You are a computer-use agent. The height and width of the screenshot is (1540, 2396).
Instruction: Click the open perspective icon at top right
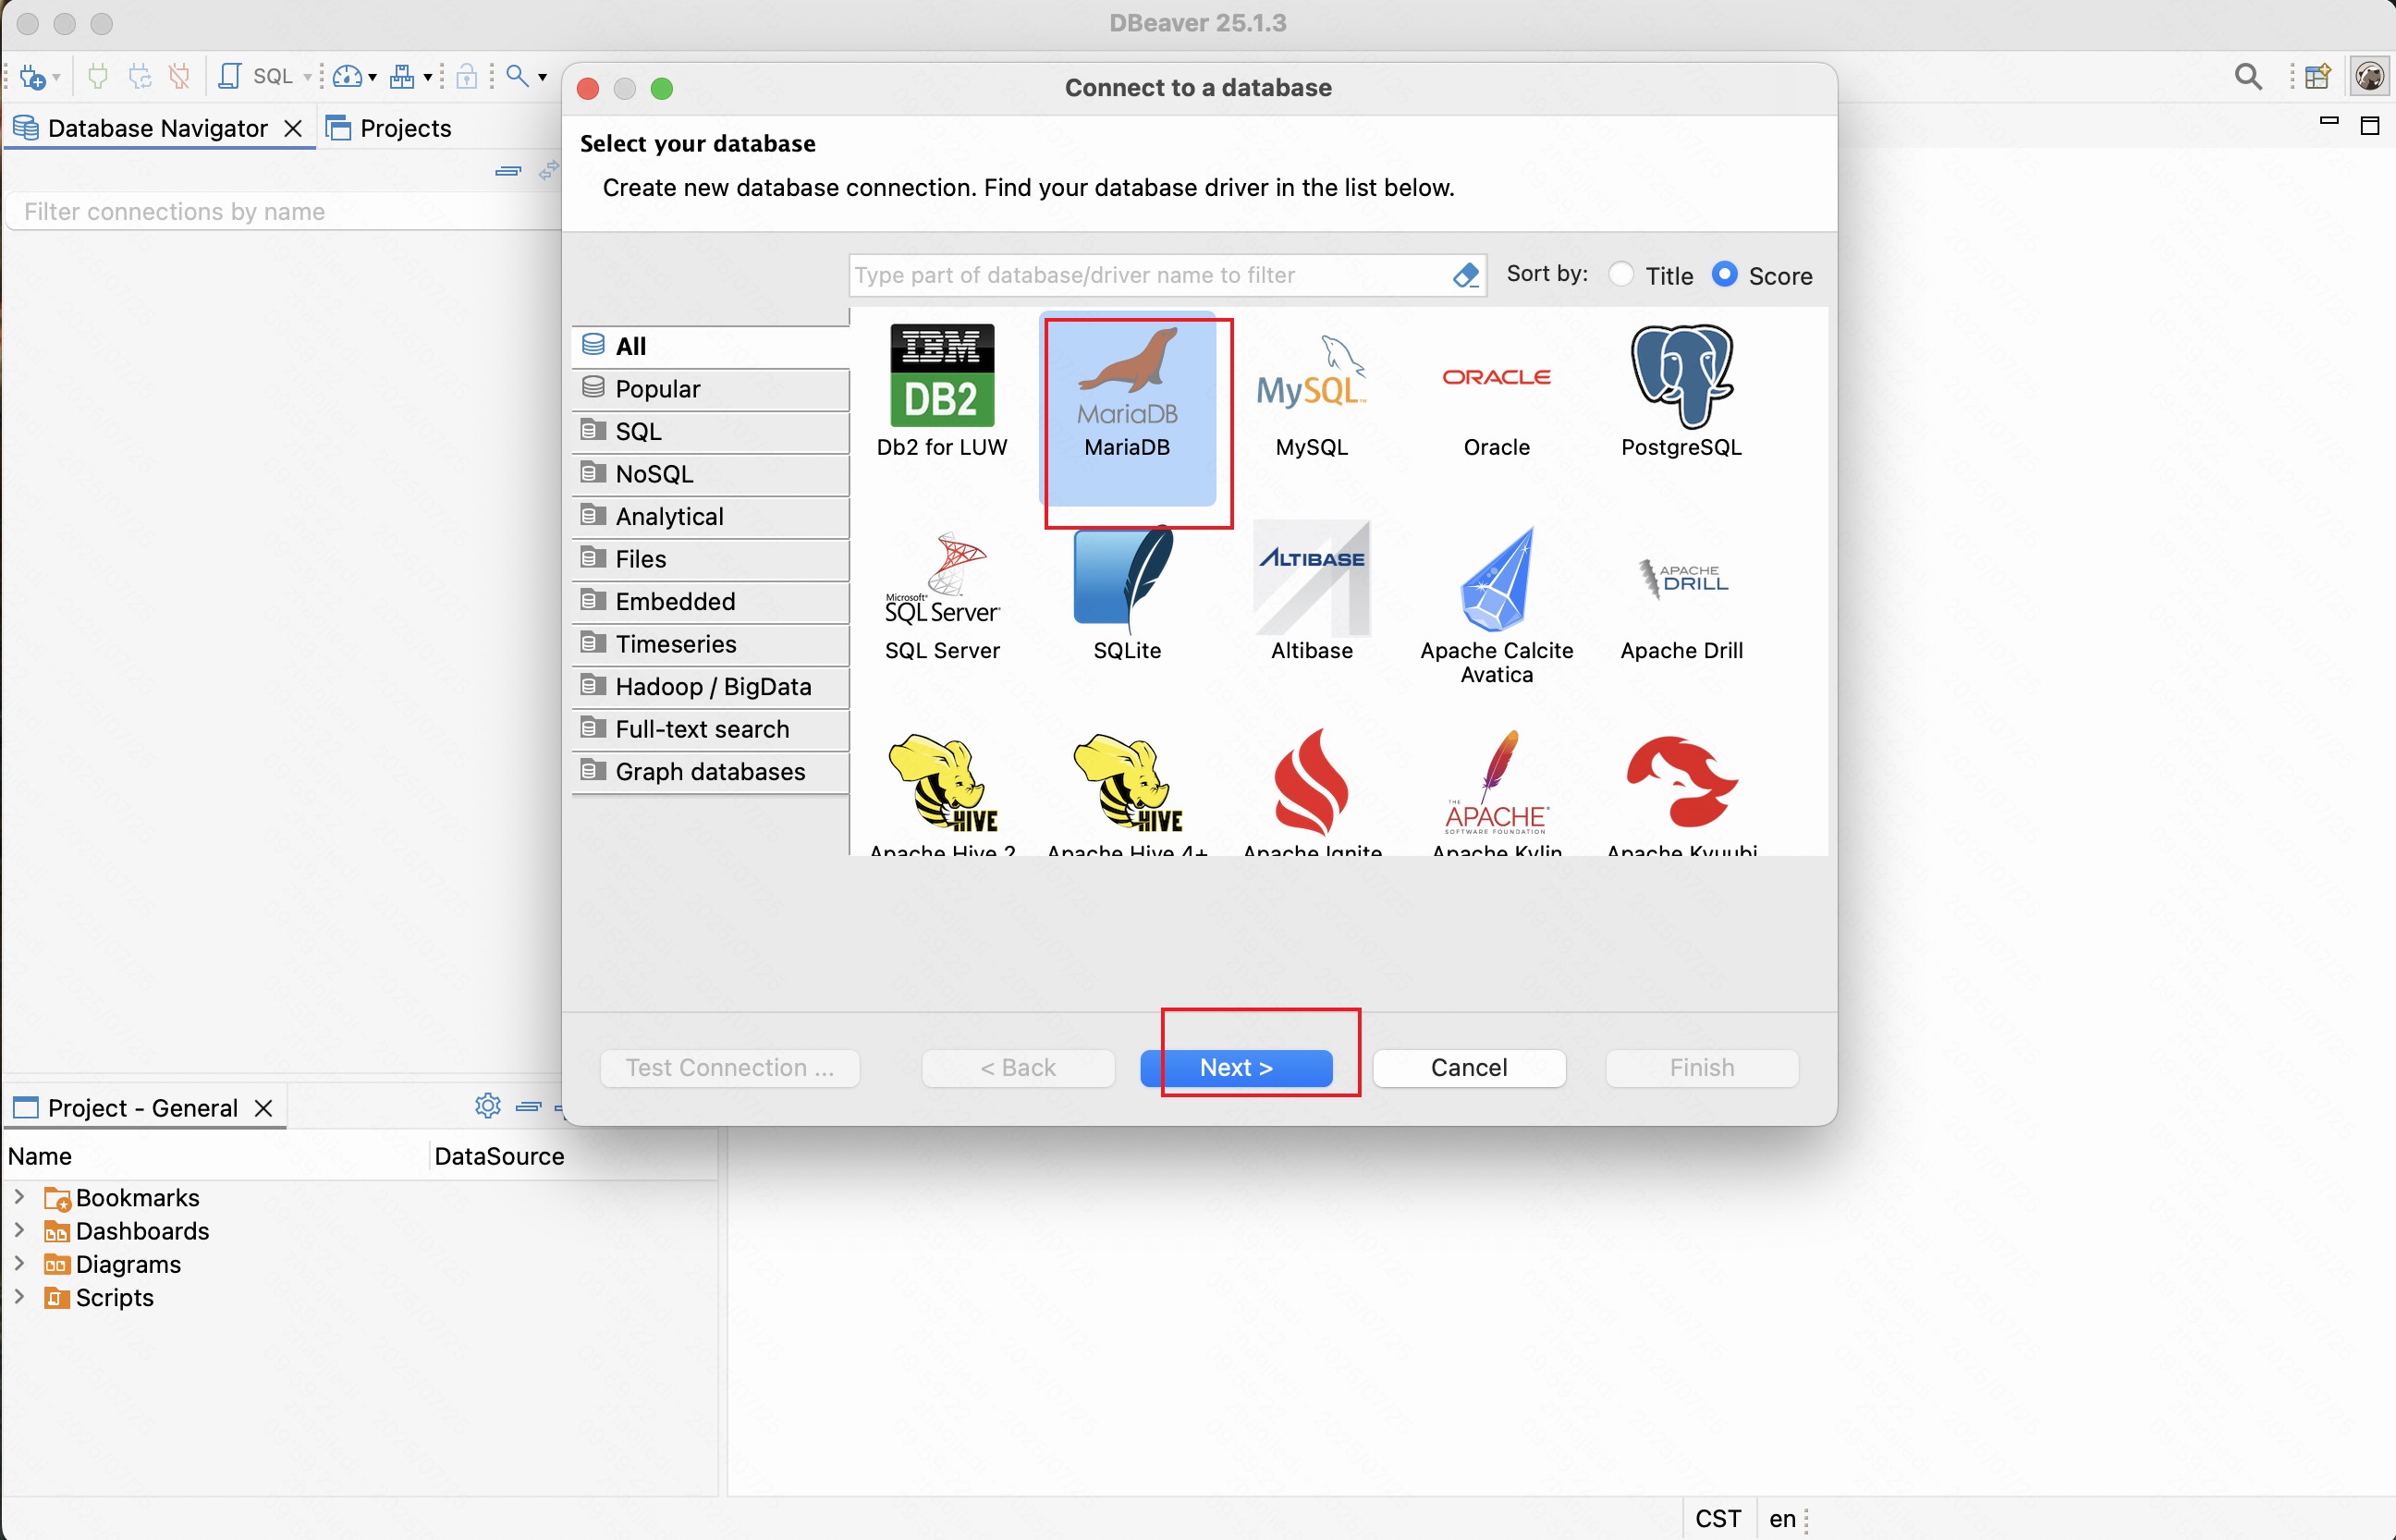(x=2318, y=76)
